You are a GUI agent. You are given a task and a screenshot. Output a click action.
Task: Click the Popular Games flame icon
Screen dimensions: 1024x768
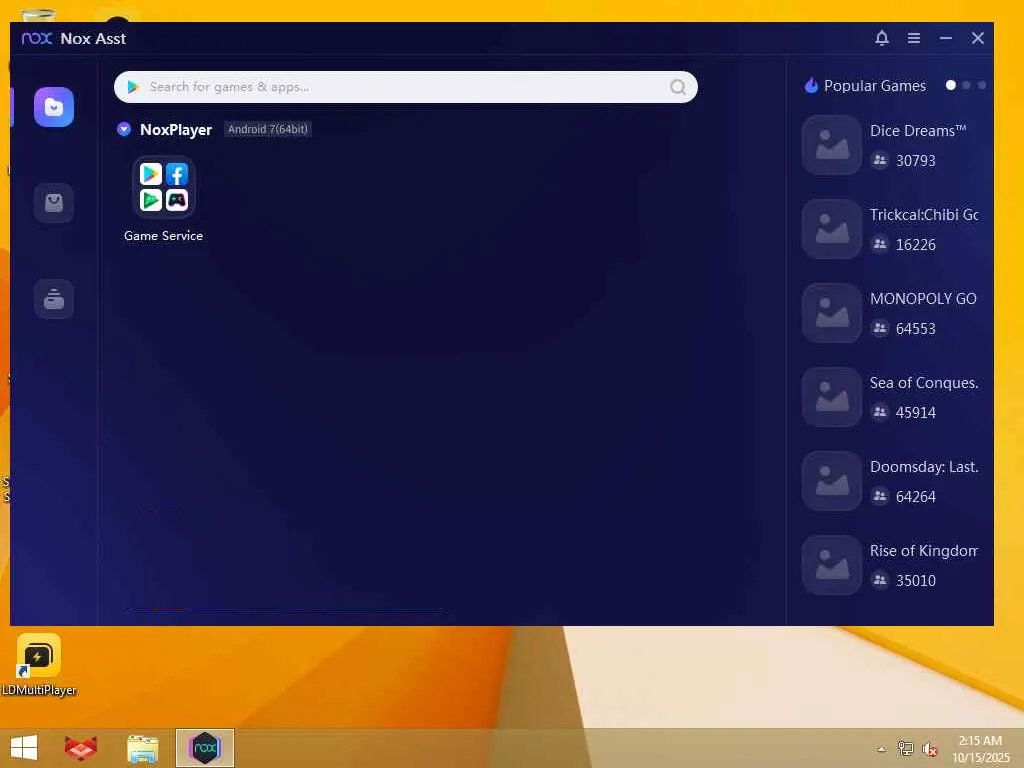click(811, 86)
